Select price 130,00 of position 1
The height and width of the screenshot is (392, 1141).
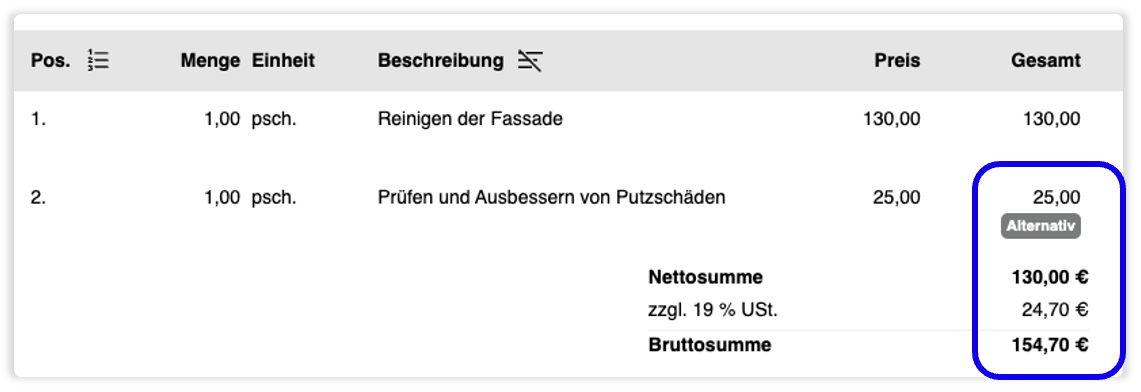891,119
